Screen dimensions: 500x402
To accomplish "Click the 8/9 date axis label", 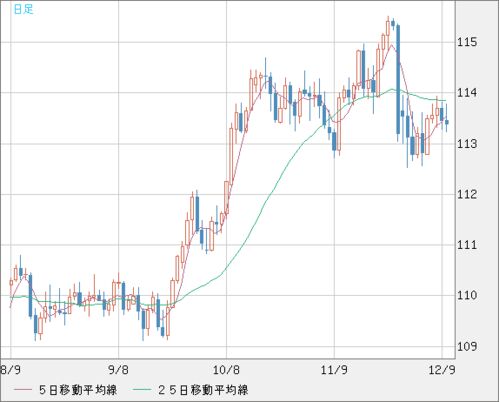I will point(8,370).
